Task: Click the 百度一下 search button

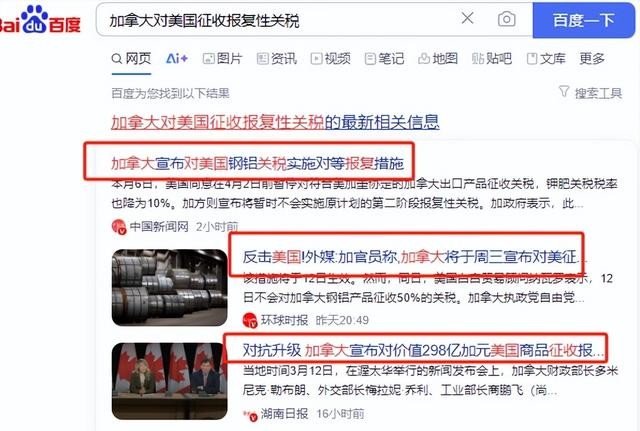Action: pos(584,20)
